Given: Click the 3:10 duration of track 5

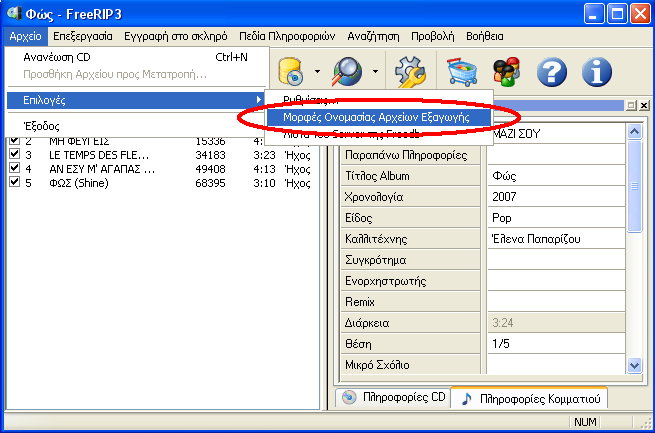Looking at the screenshot, I should click(x=264, y=183).
